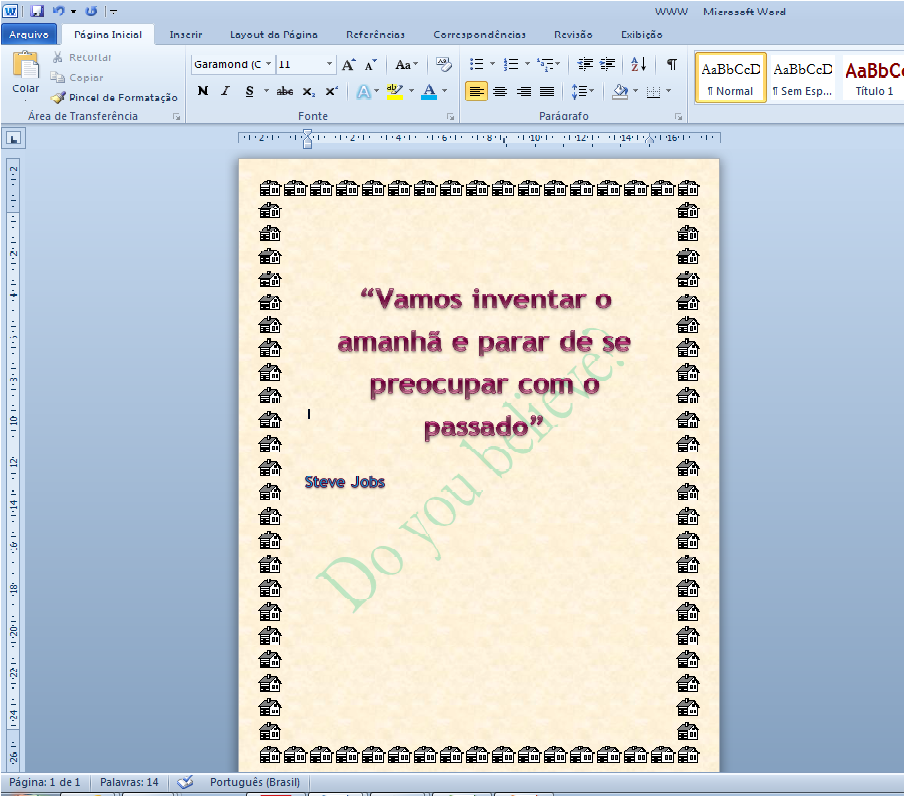The image size is (904, 796).
Task: Switch to the Exibição tab
Action: coord(642,35)
